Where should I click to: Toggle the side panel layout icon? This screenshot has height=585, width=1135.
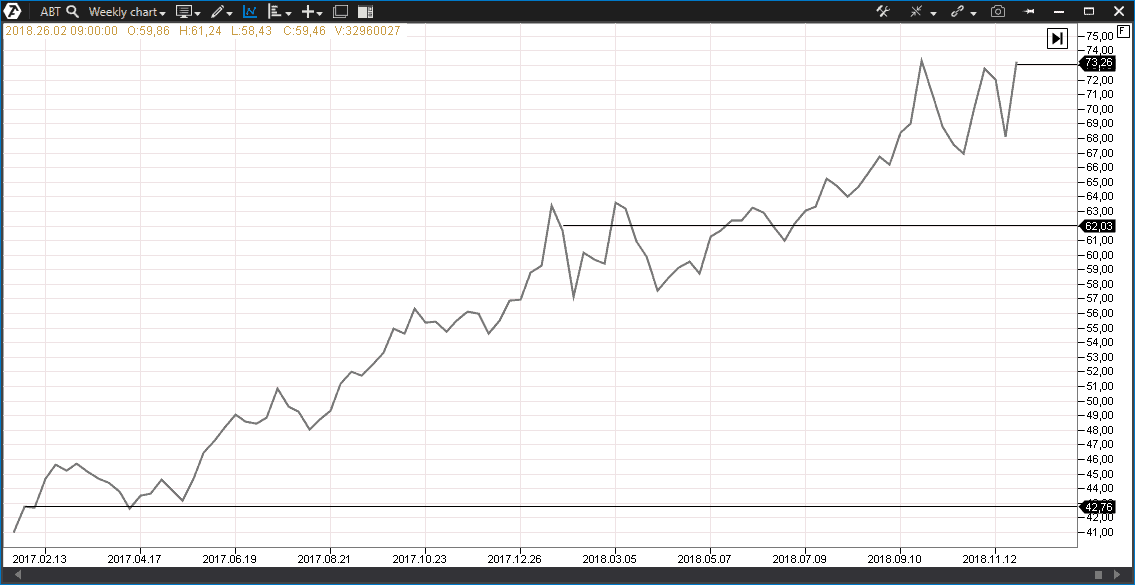click(365, 12)
